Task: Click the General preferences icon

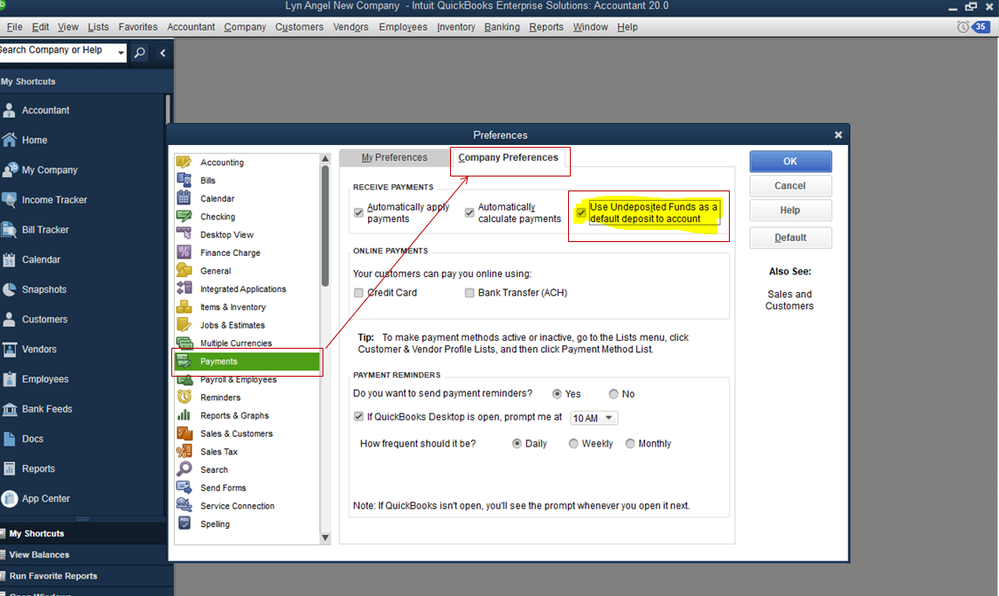Action: pyautogui.click(x=184, y=270)
